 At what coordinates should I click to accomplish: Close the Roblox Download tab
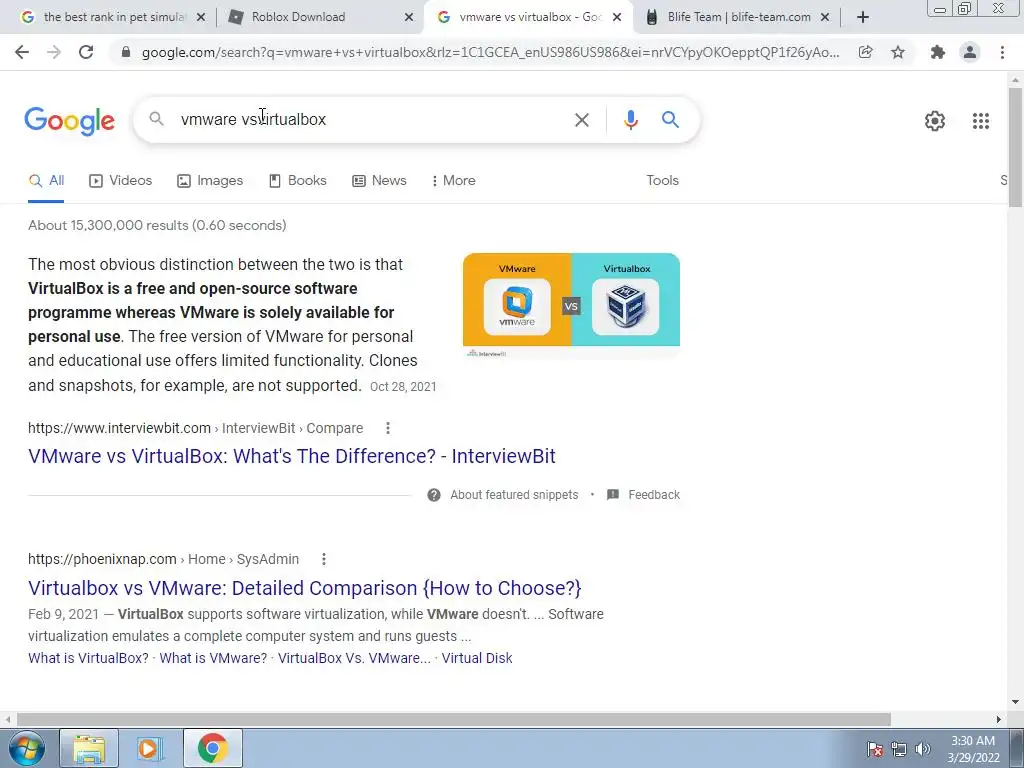coord(409,18)
